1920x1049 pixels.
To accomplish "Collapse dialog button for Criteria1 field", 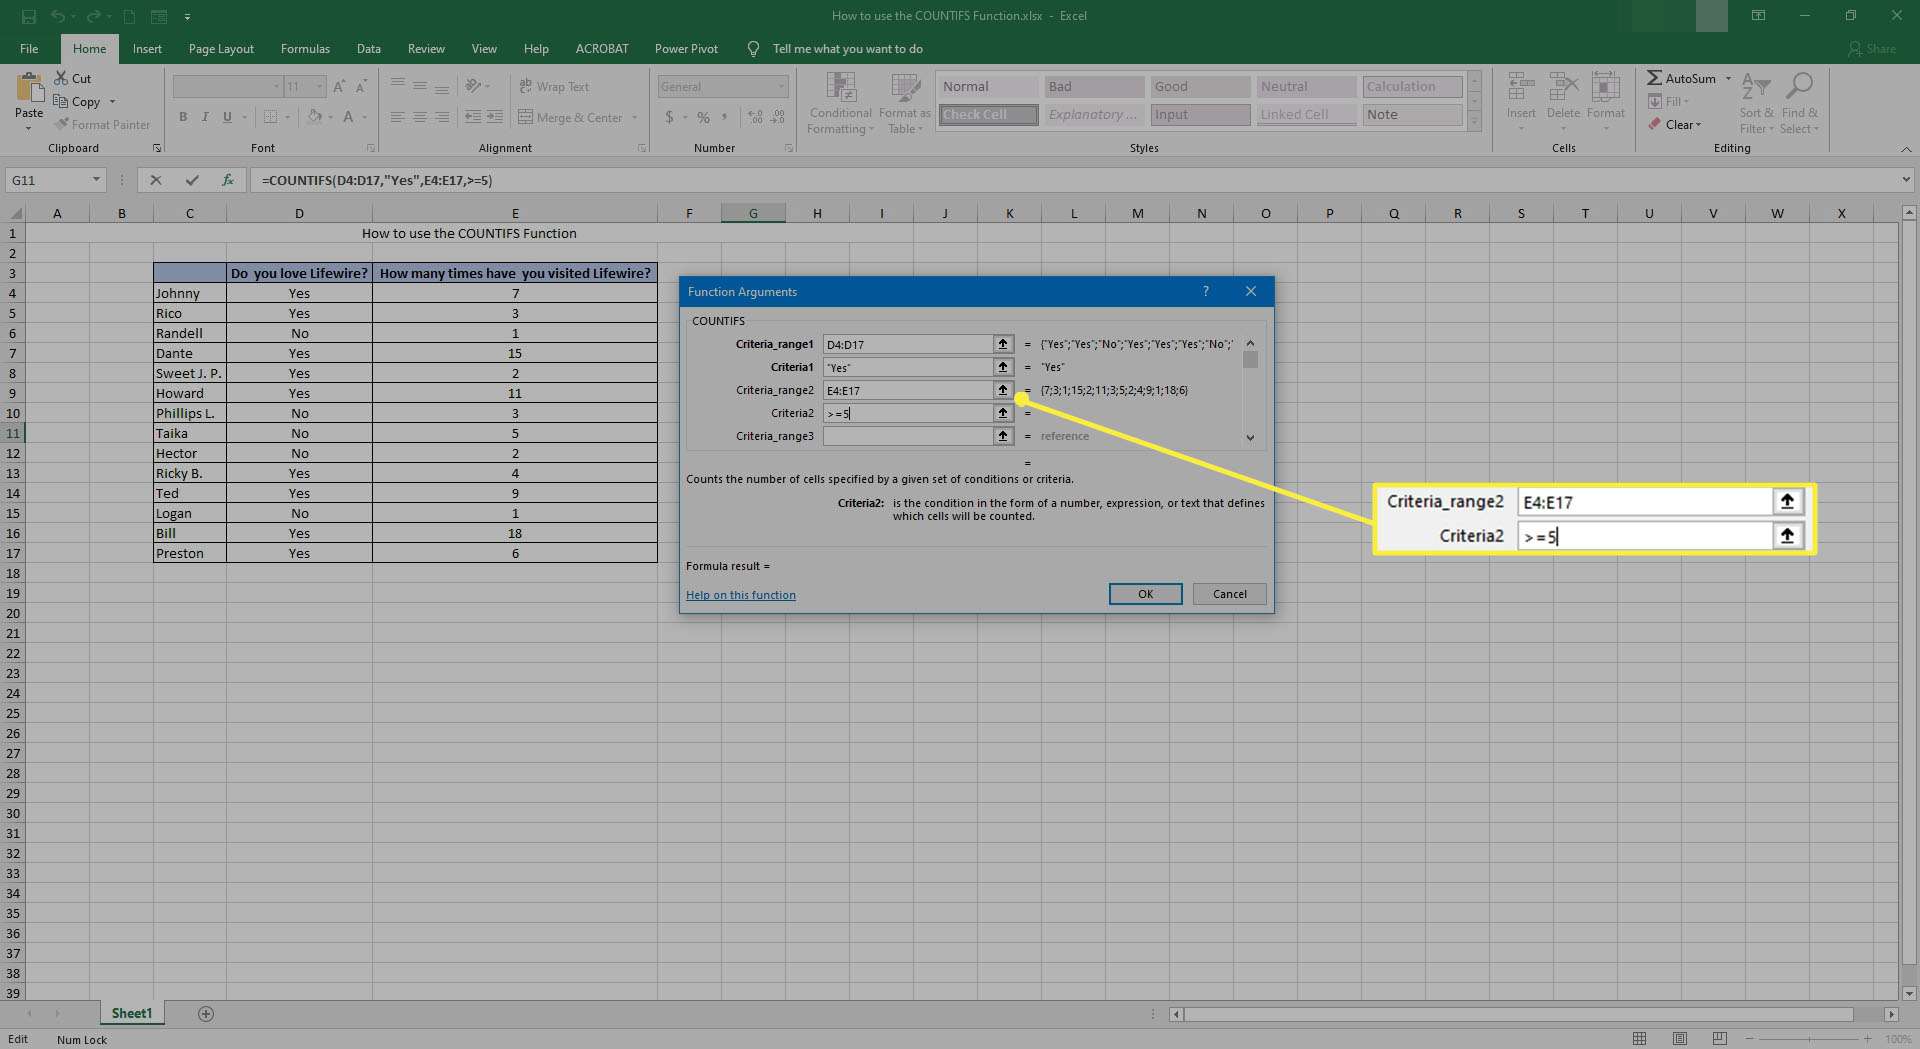I will click(x=1003, y=367).
